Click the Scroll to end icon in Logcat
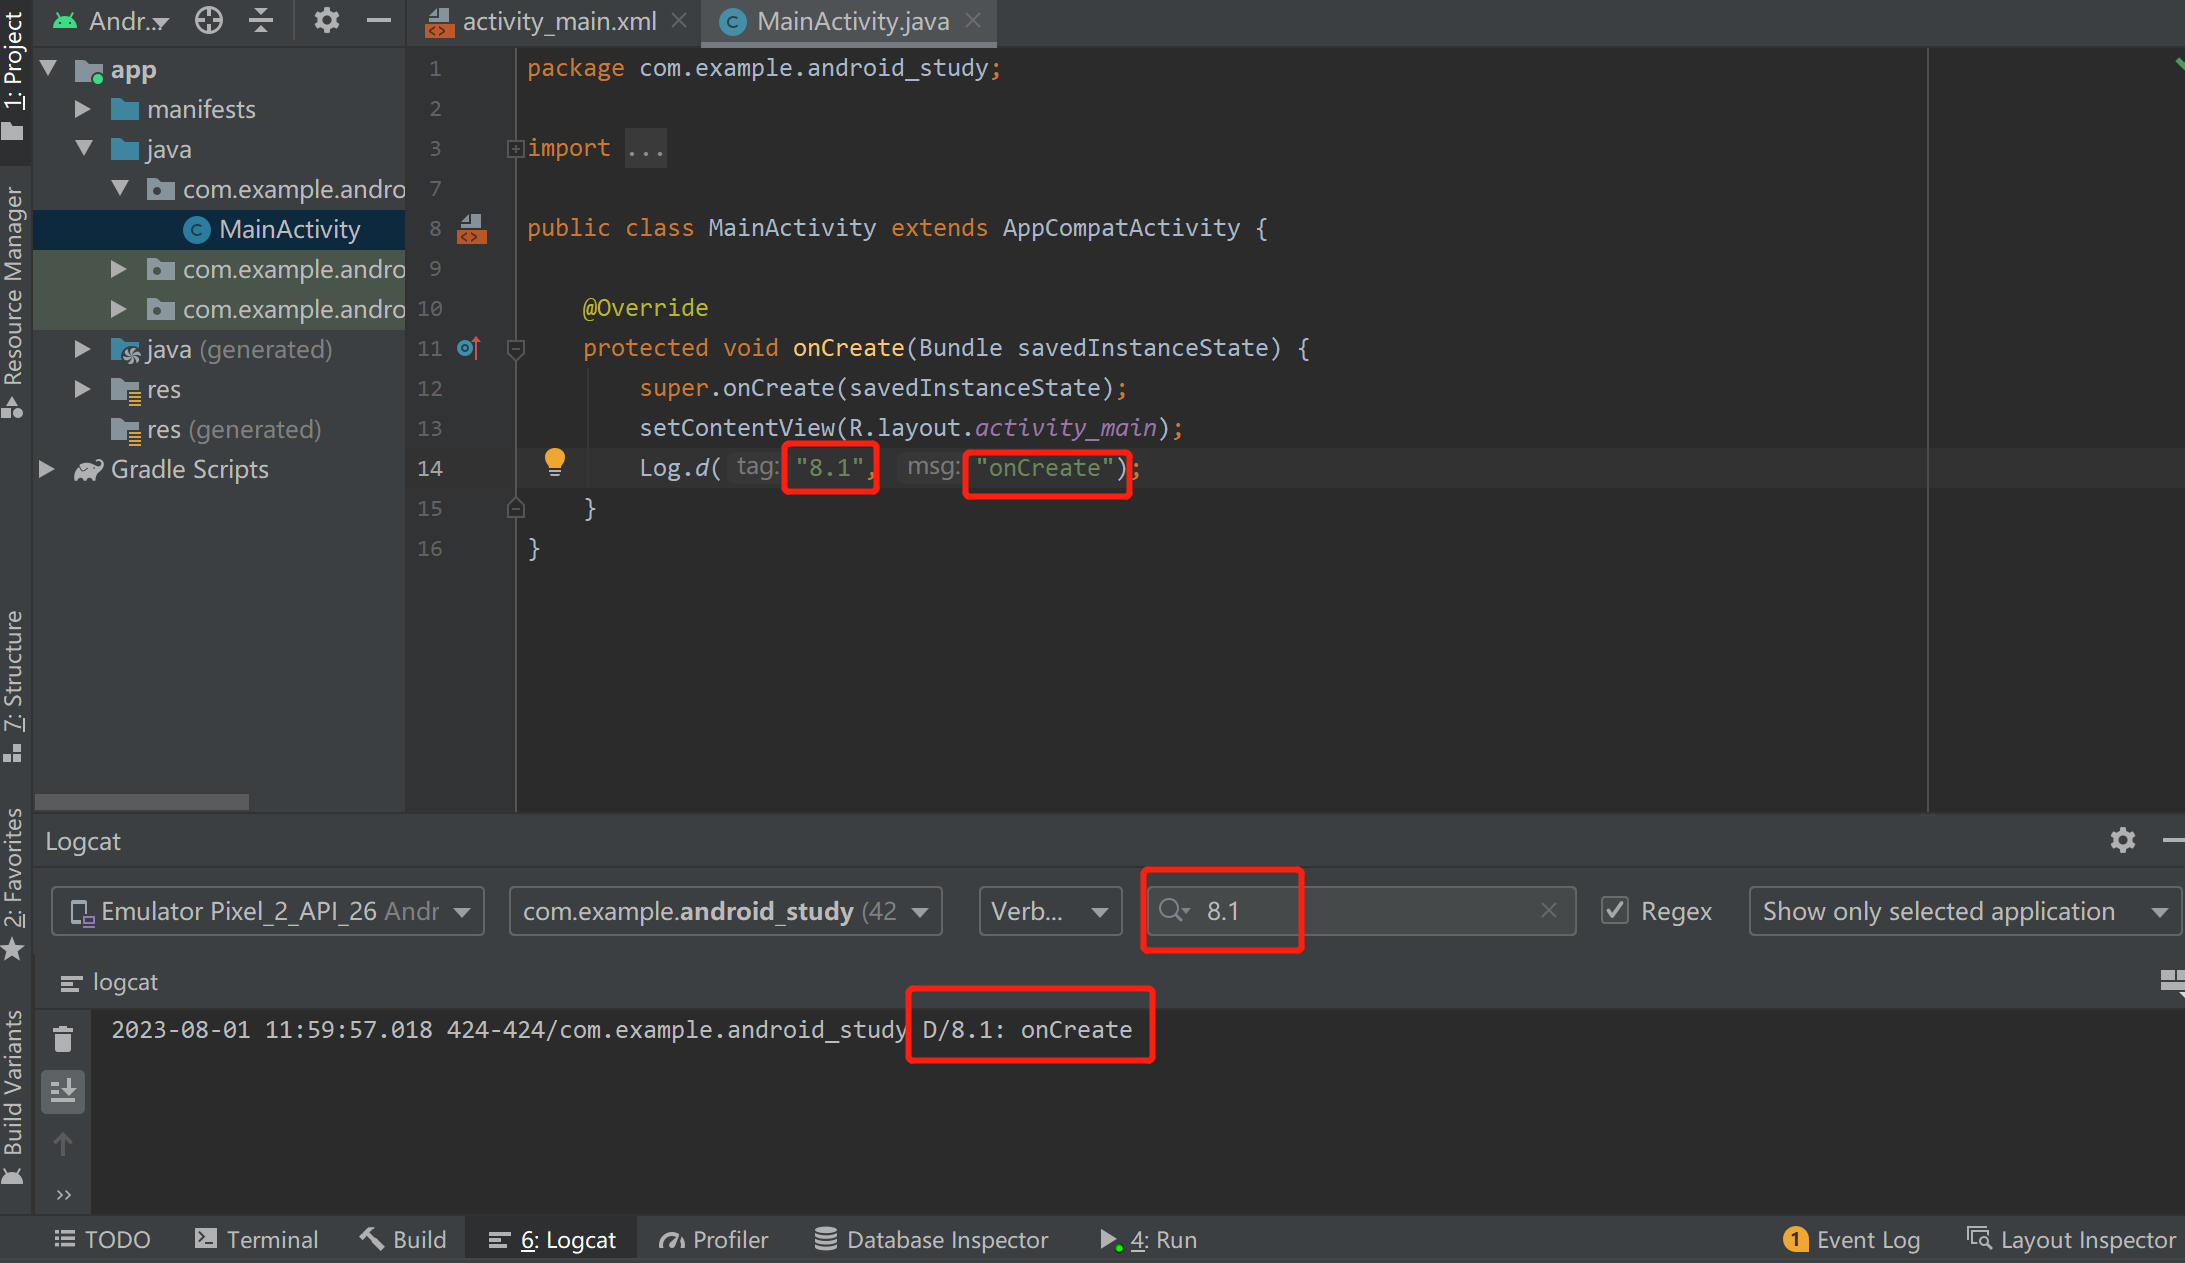 point(63,1091)
